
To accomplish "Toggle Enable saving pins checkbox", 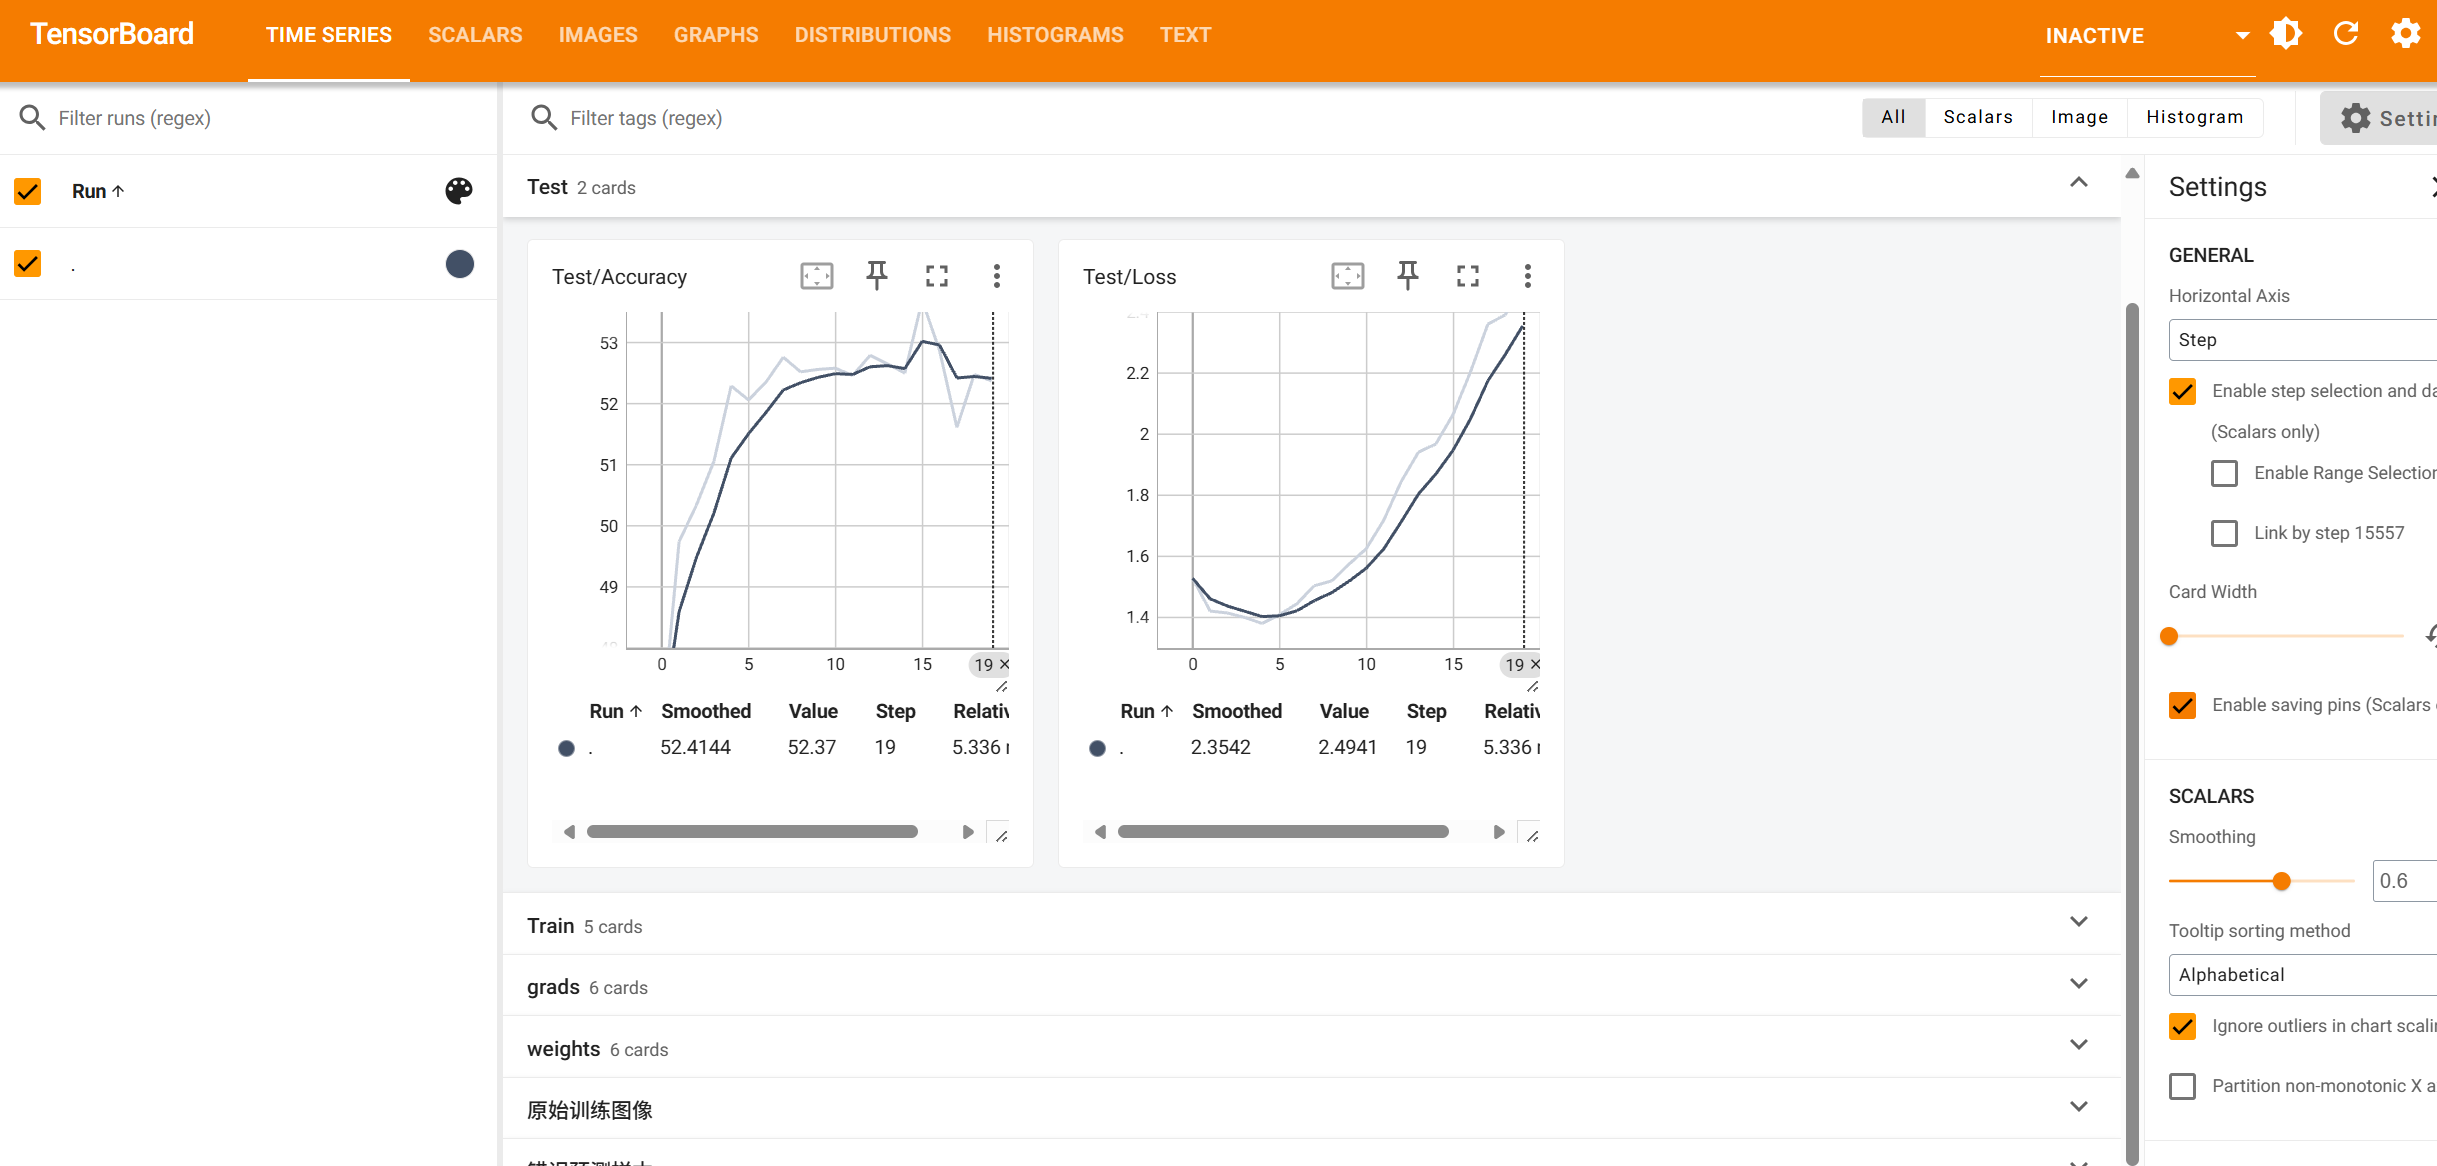I will coord(2183,705).
